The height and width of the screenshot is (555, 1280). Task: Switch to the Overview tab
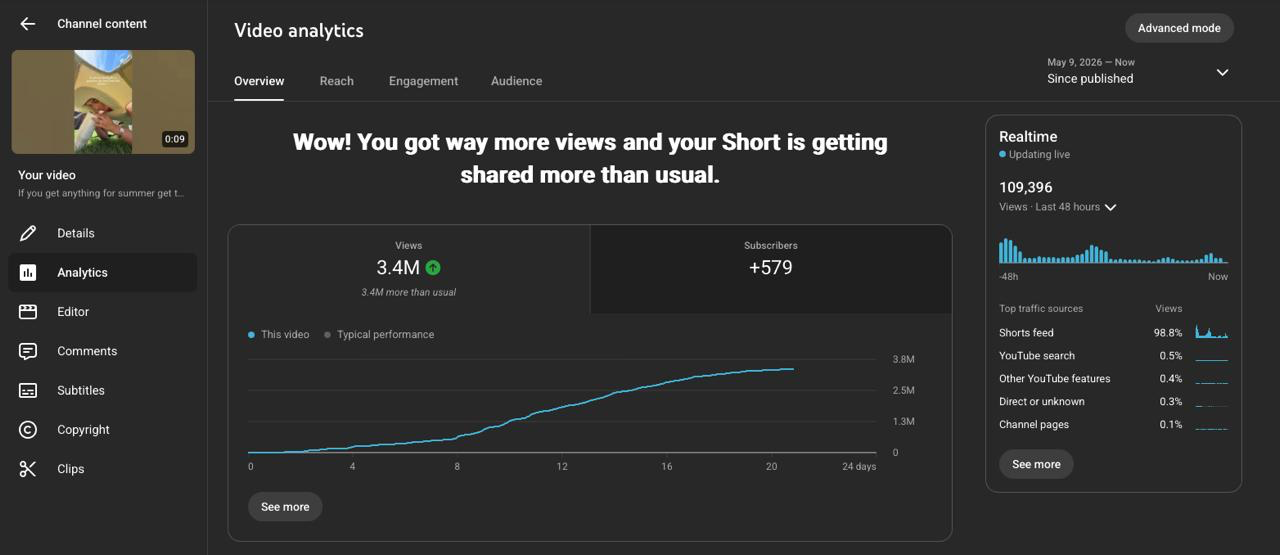coord(259,81)
